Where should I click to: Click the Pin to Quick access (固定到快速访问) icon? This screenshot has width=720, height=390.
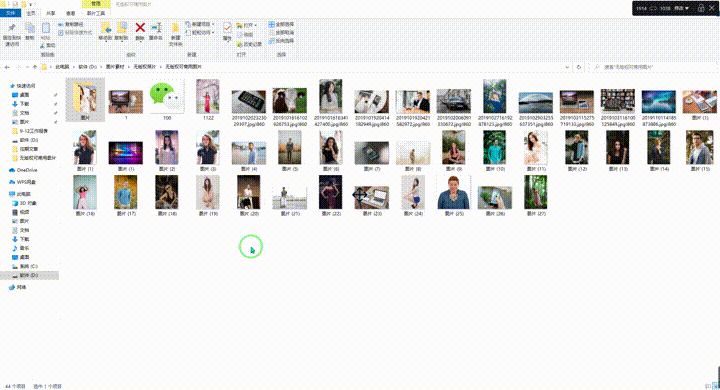pos(12,28)
